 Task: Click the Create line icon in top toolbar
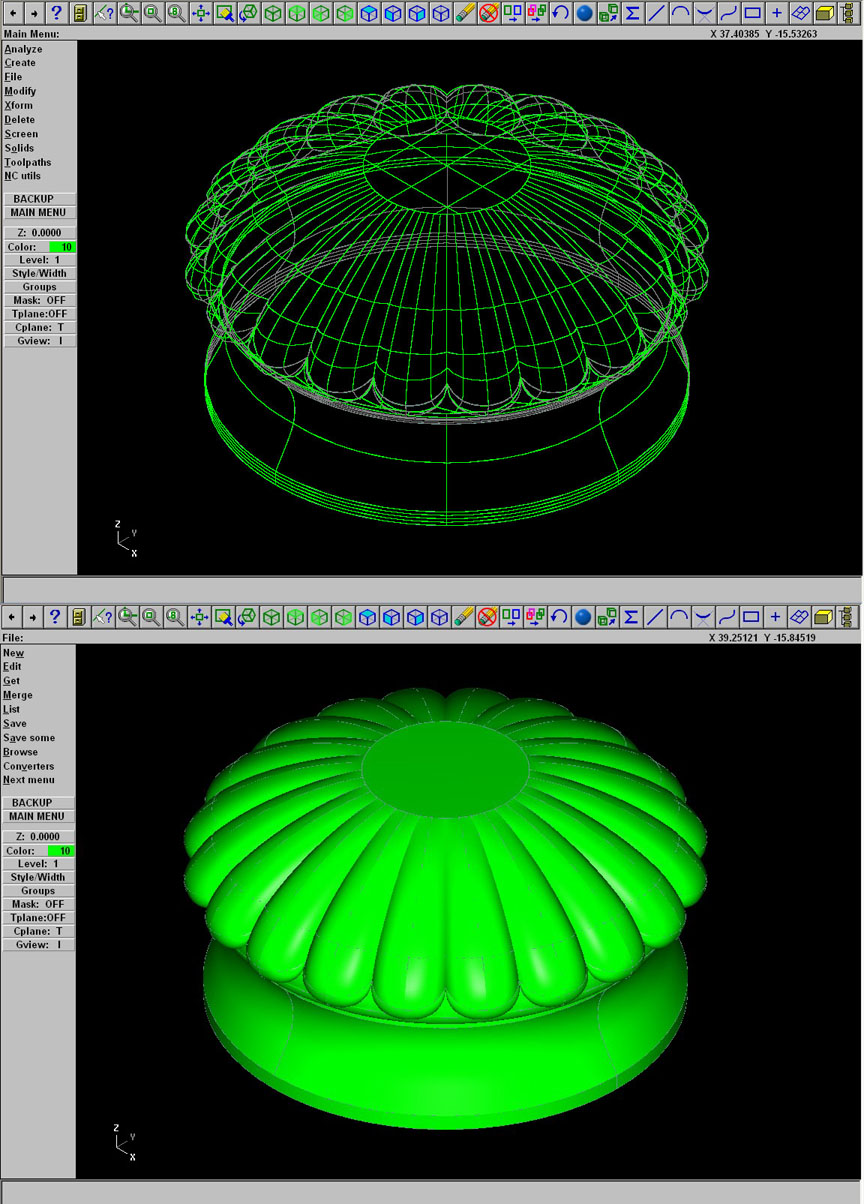click(x=656, y=13)
